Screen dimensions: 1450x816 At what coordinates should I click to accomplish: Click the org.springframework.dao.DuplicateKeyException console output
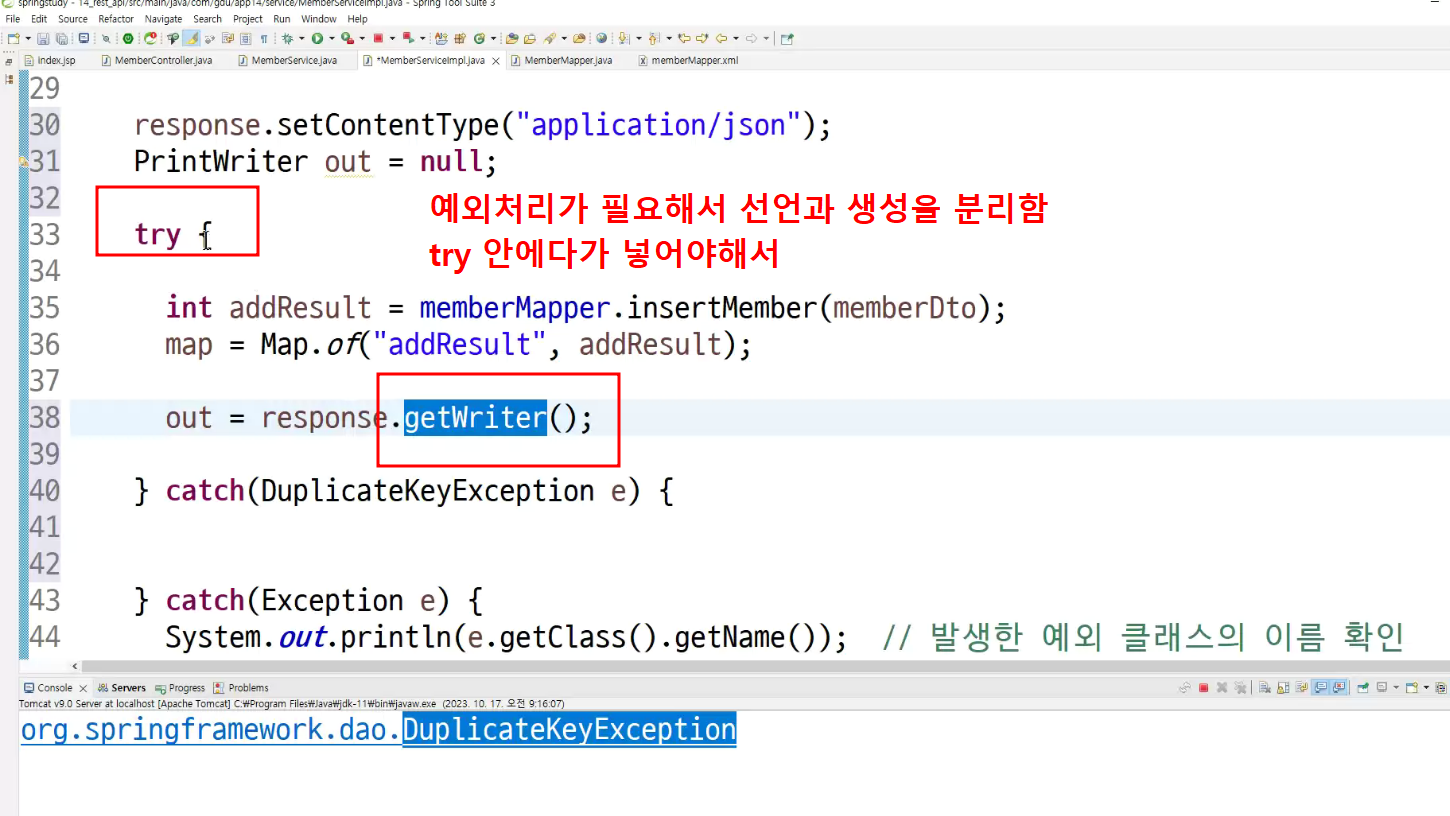(378, 730)
